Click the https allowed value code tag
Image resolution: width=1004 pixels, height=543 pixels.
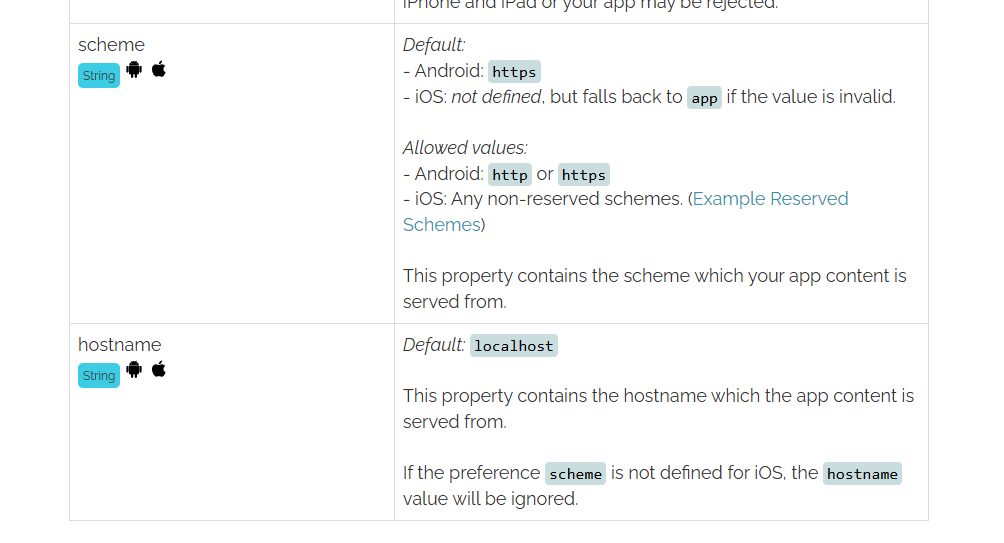(x=583, y=175)
